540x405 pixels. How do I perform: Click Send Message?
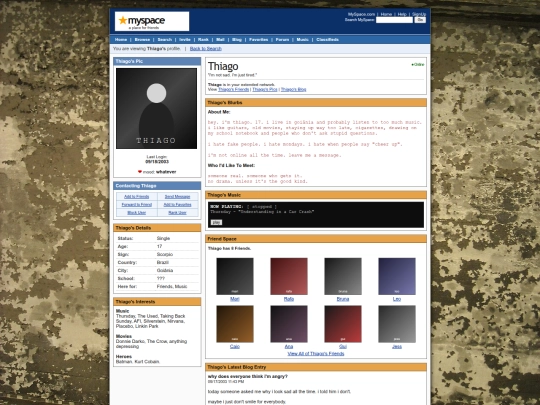click(177, 197)
